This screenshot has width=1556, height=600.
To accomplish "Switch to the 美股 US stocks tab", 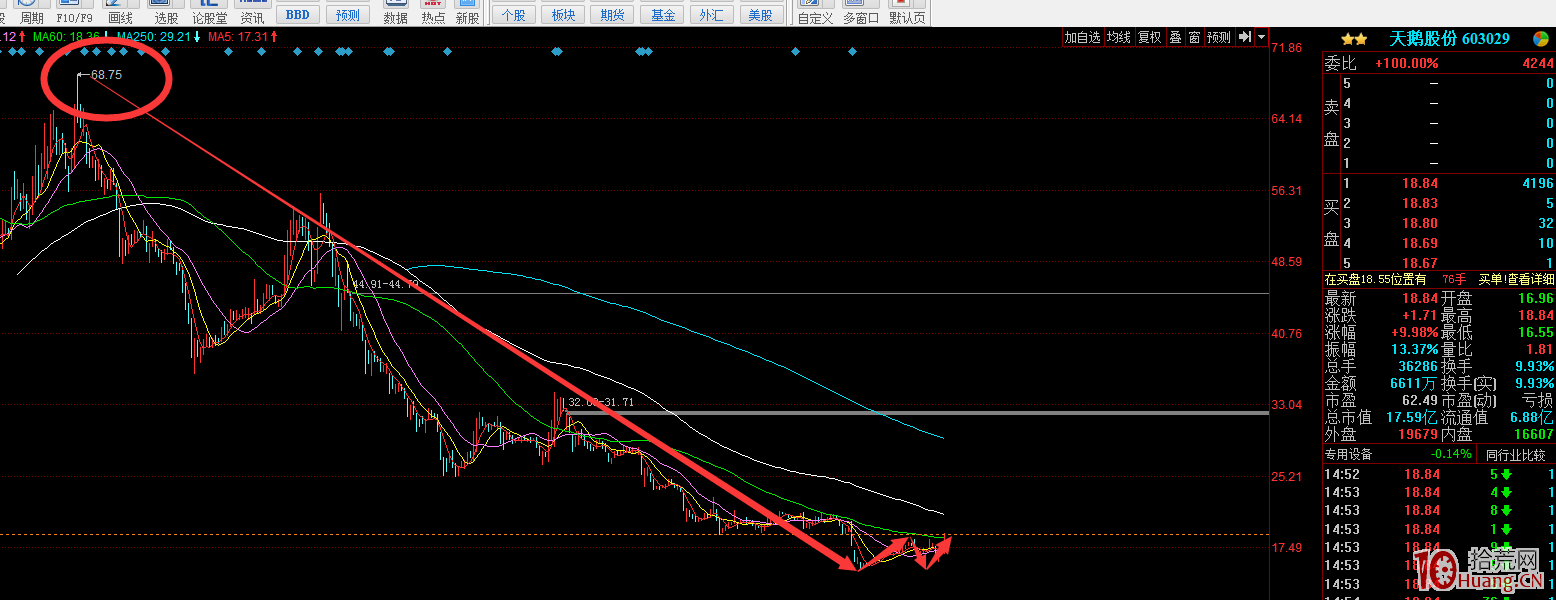I will coord(761,15).
